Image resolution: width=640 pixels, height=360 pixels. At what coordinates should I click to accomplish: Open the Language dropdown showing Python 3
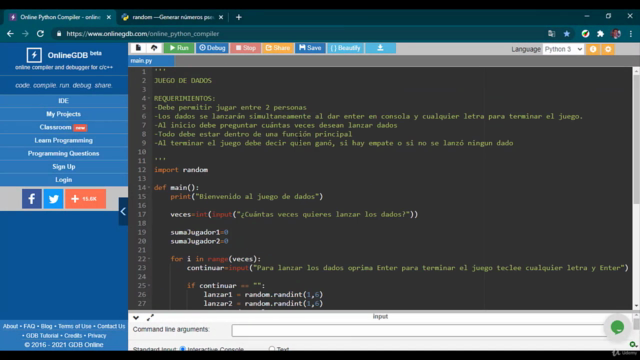tap(563, 49)
